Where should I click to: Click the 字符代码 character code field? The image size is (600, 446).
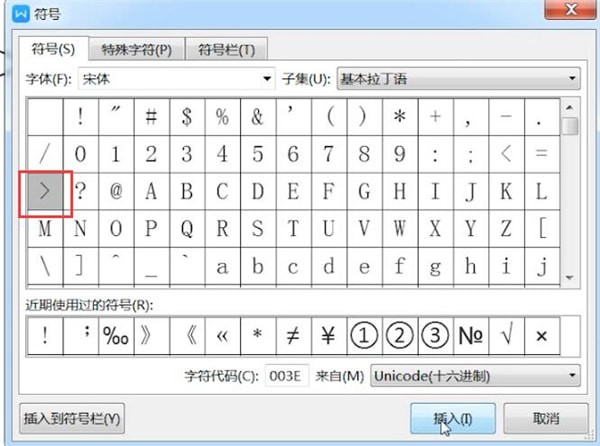tap(289, 376)
